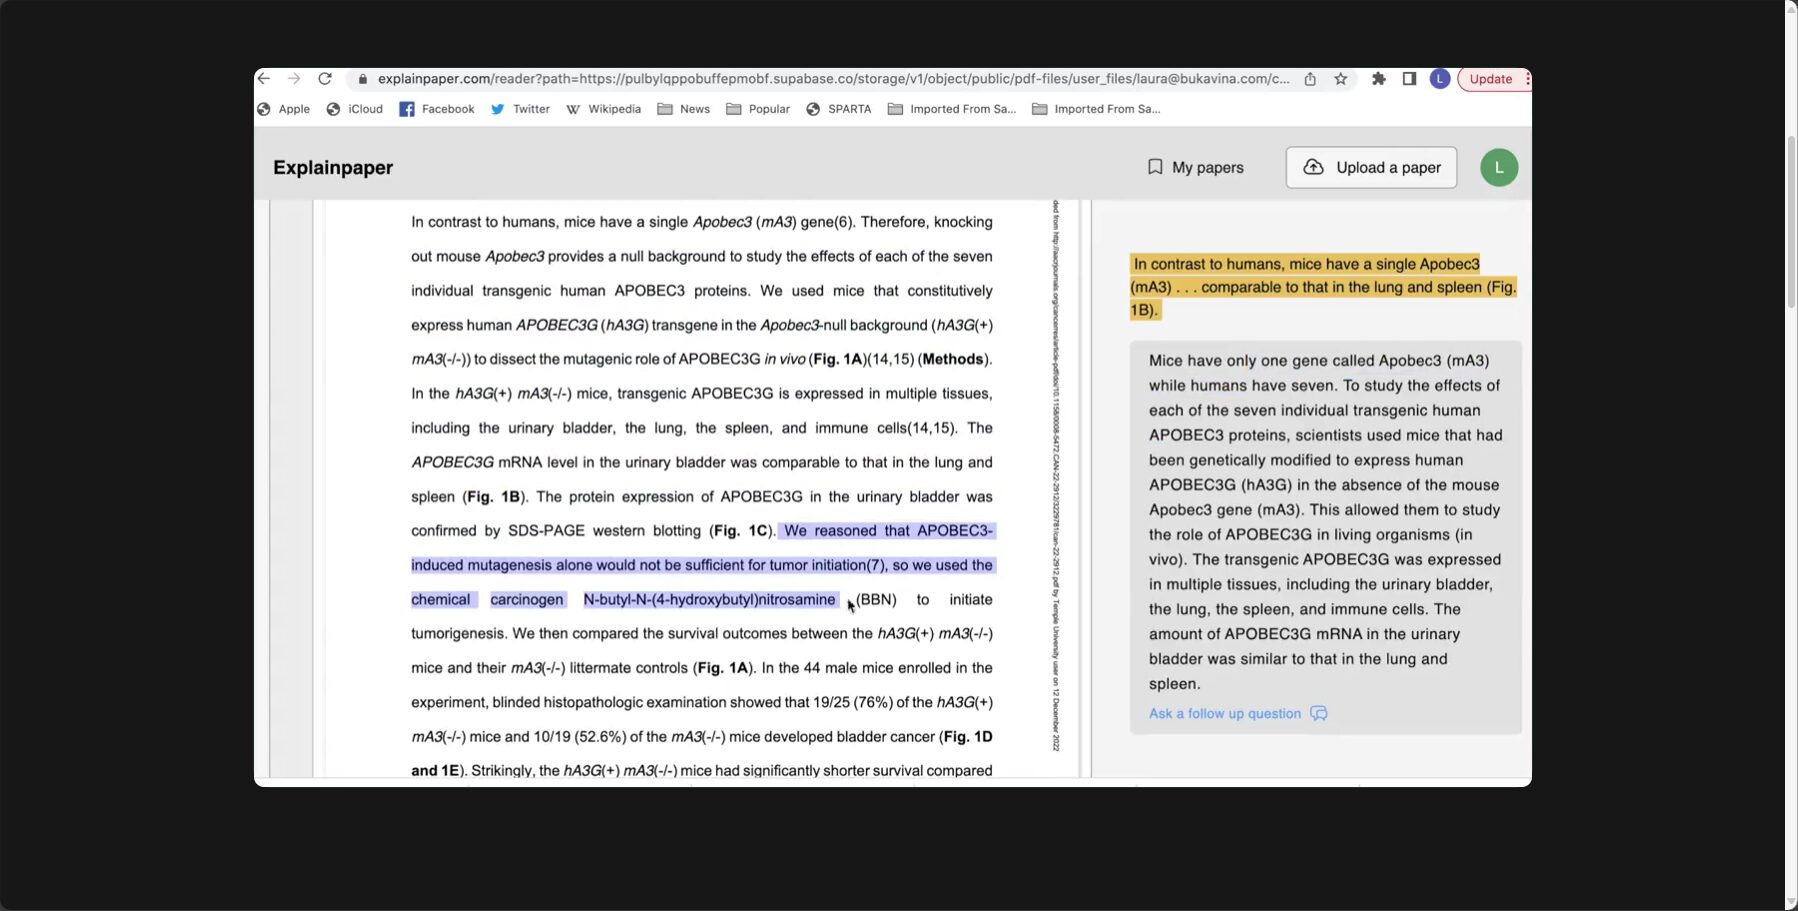The image size is (1798, 911).
Task: Click the explanation text box
Action: coord(1326,538)
